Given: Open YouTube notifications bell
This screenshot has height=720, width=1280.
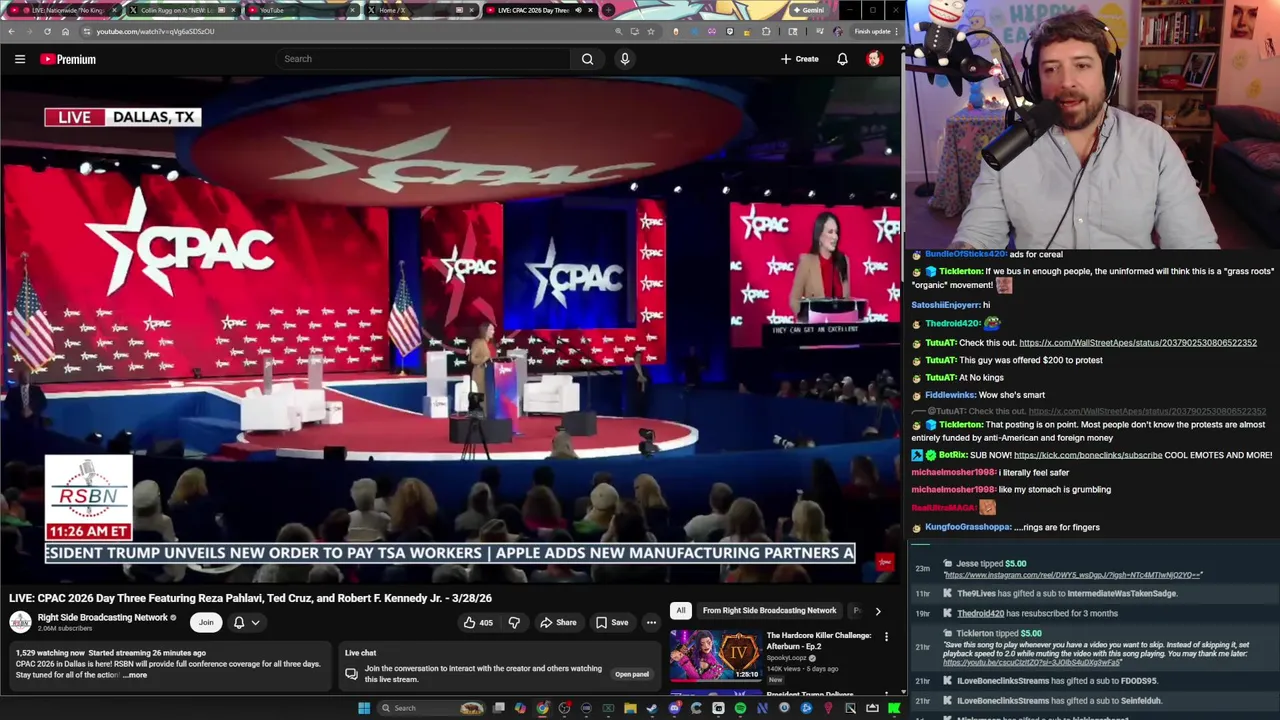Looking at the screenshot, I should point(842,59).
